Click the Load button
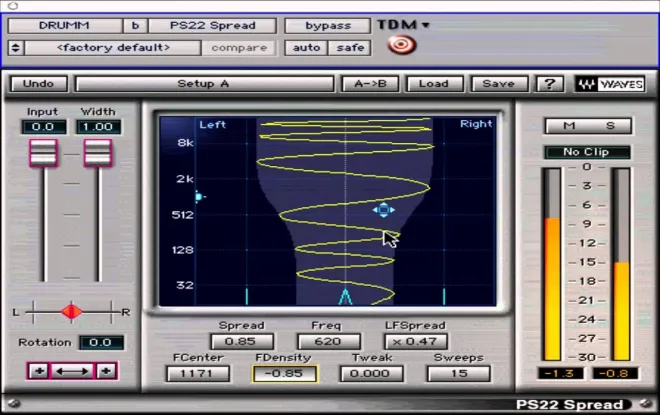Image resolution: width=660 pixels, height=415 pixels. point(434,84)
